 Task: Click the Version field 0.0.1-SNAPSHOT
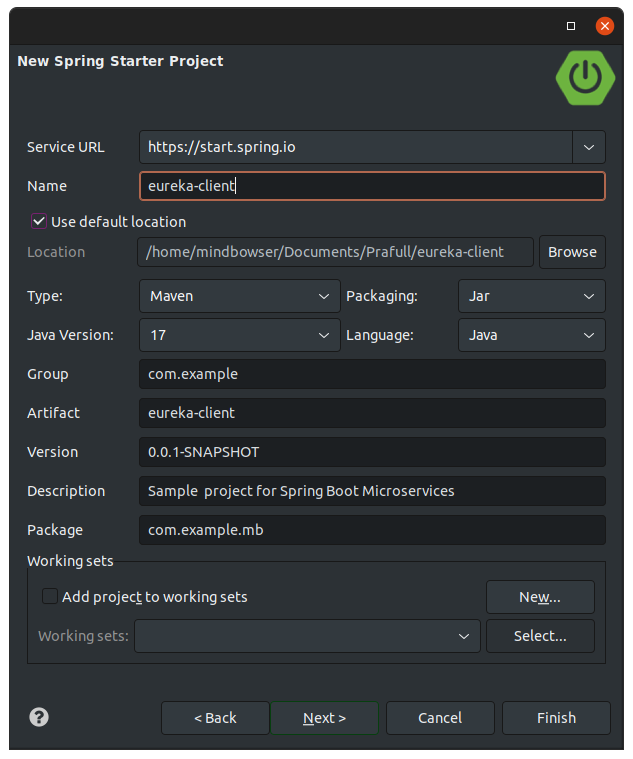(x=372, y=452)
